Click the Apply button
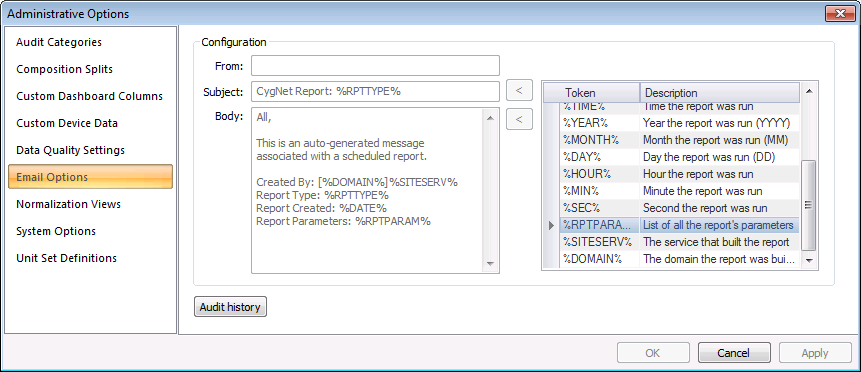Screen dimensions: 861x372 [x=815, y=353]
